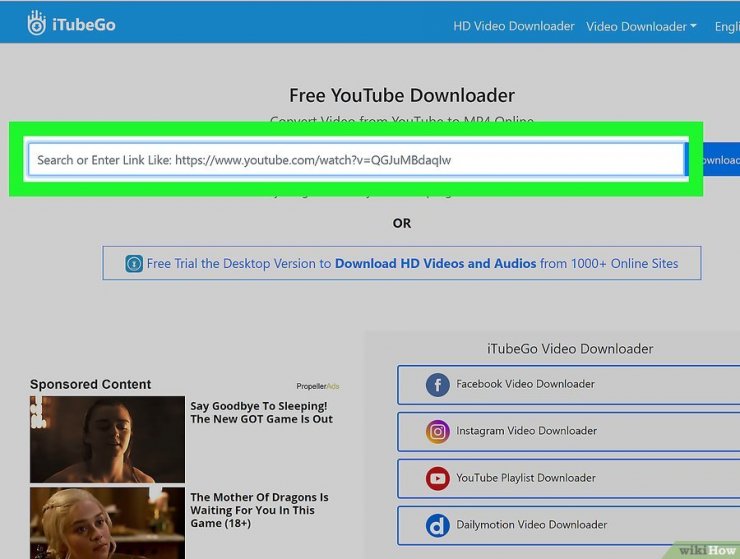Viewport: 740px width, 559px height.
Task: Open the HD Video Downloader menu item
Action: click(x=513, y=26)
